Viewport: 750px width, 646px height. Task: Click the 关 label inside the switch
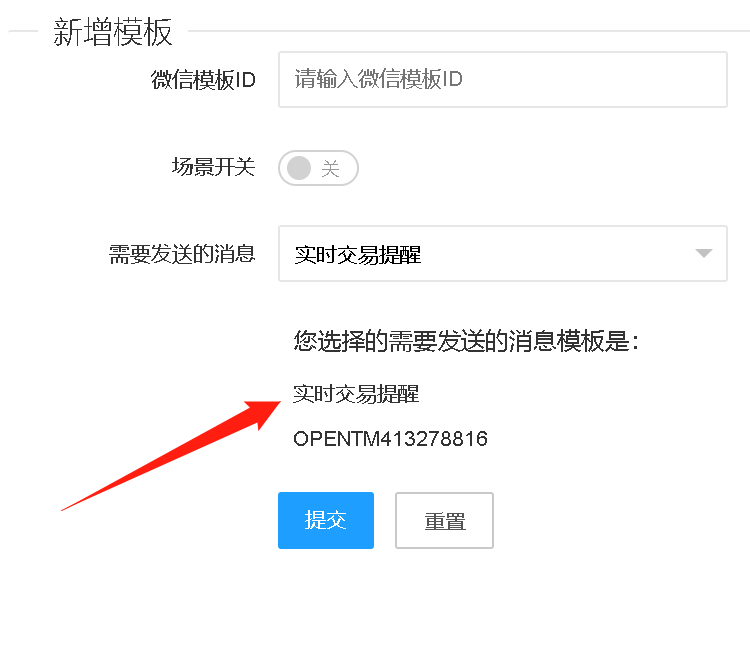coord(331,168)
